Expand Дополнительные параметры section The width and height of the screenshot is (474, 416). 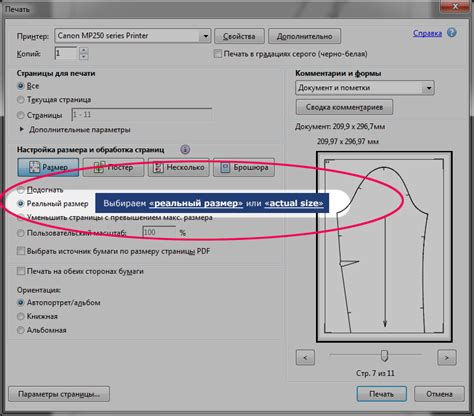point(22,129)
